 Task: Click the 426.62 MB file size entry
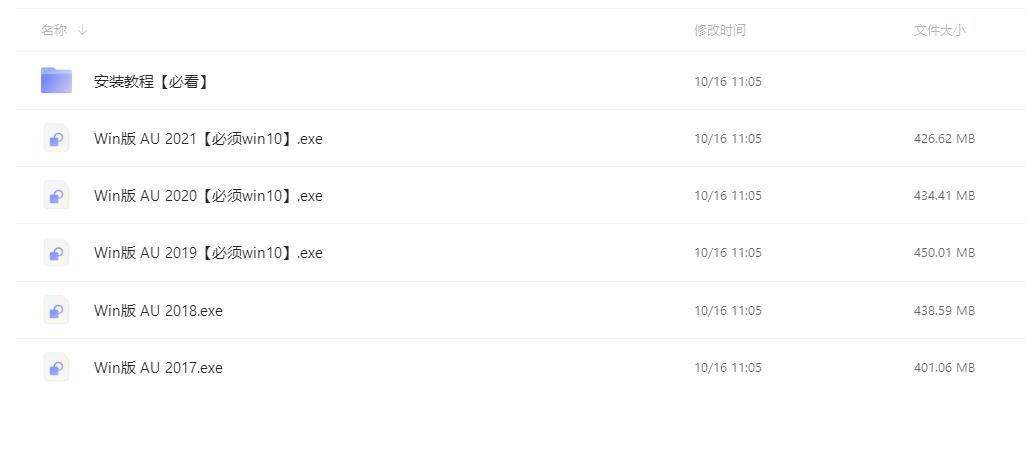(944, 139)
